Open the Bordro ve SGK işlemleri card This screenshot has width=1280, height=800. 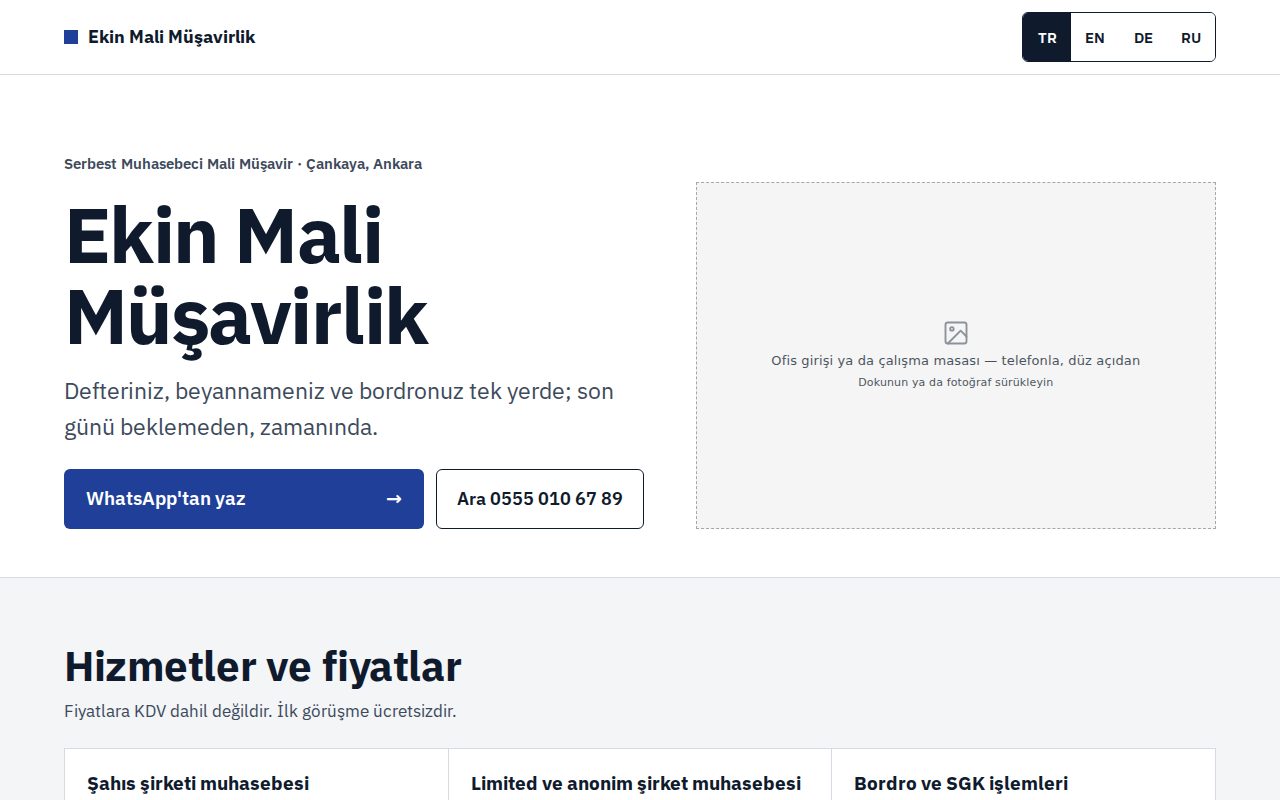tap(1023, 775)
